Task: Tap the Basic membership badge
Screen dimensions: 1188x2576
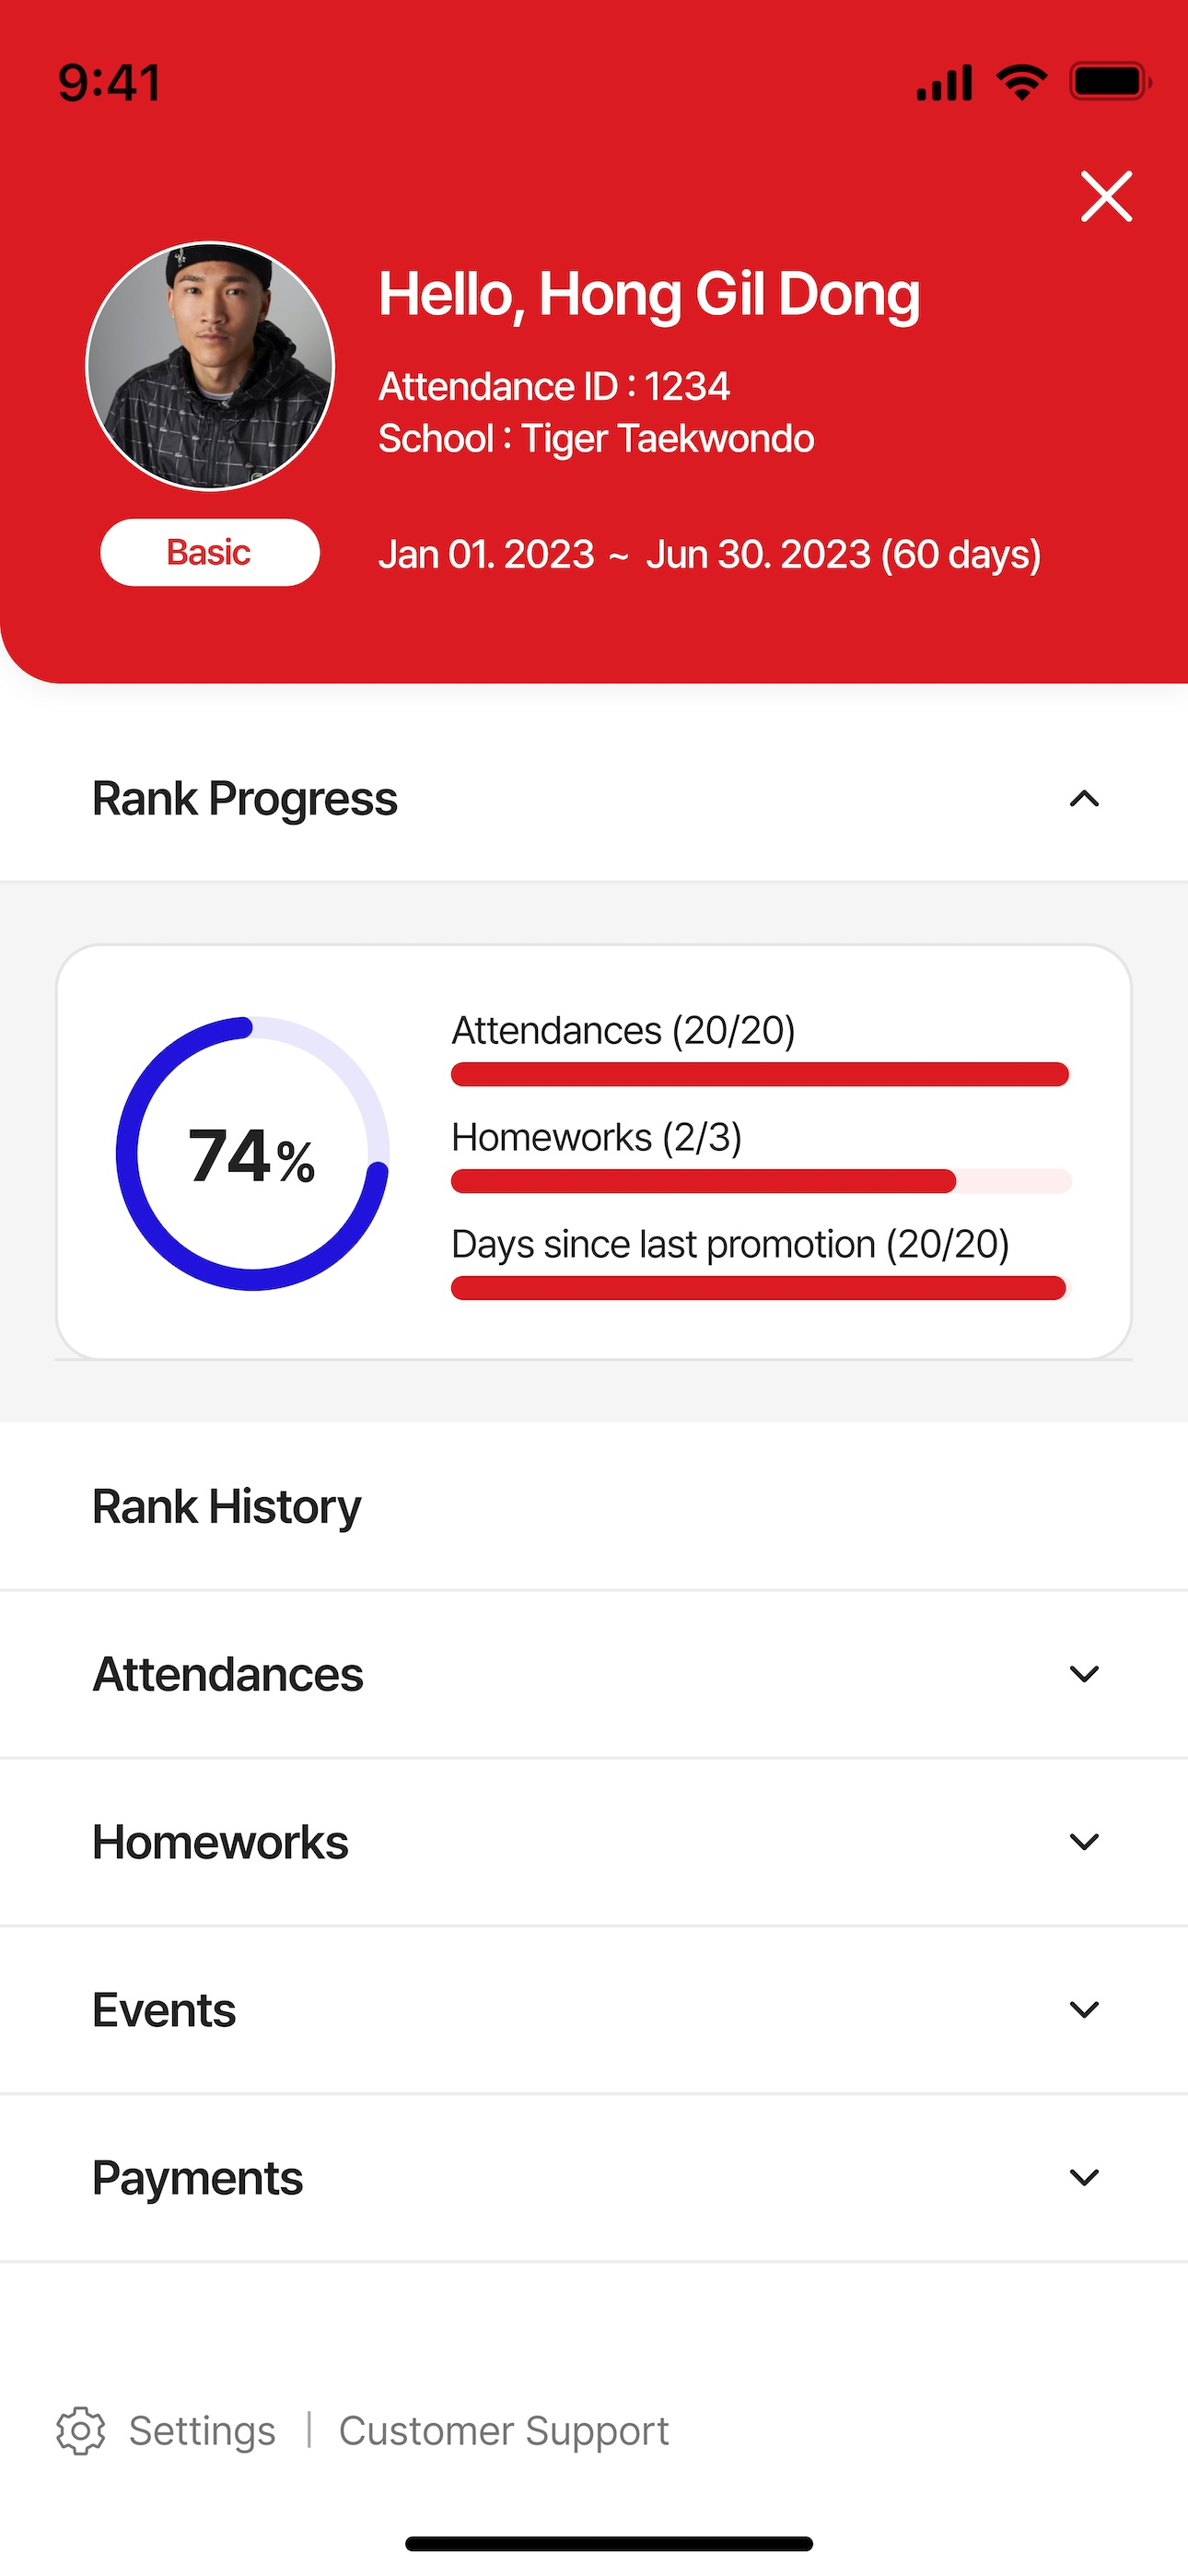Action: pos(210,552)
